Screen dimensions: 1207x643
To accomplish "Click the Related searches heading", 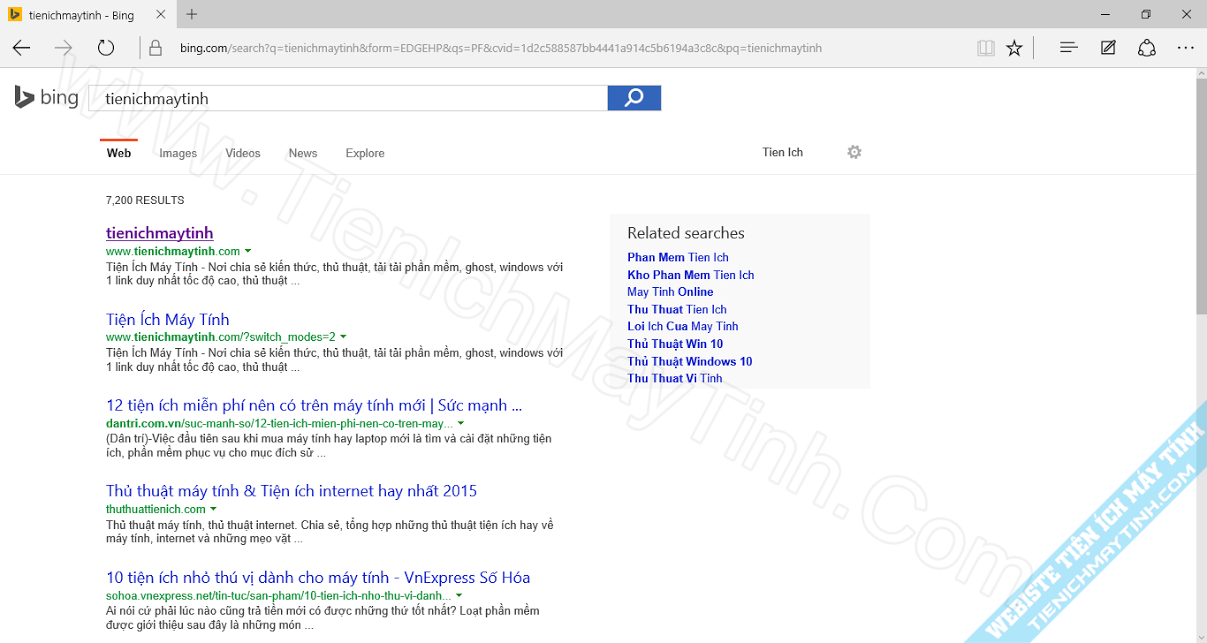I will click(x=686, y=233).
